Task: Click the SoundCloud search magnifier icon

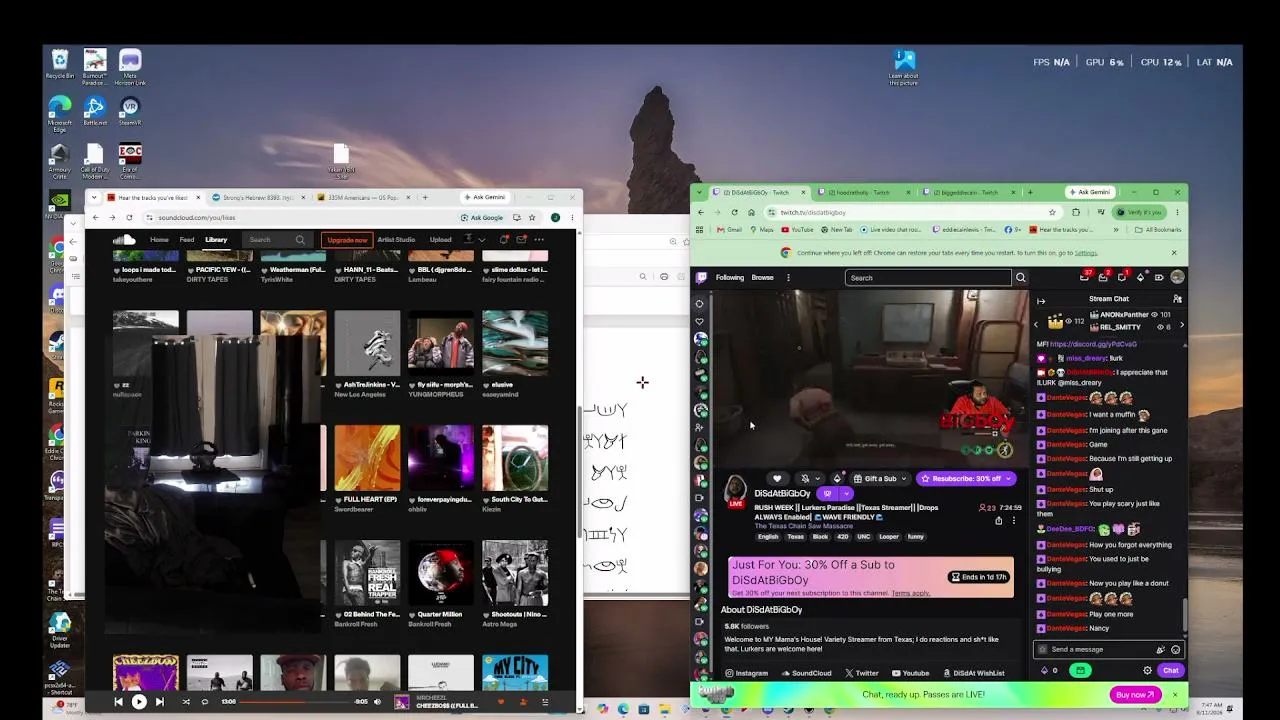Action: click(300, 240)
